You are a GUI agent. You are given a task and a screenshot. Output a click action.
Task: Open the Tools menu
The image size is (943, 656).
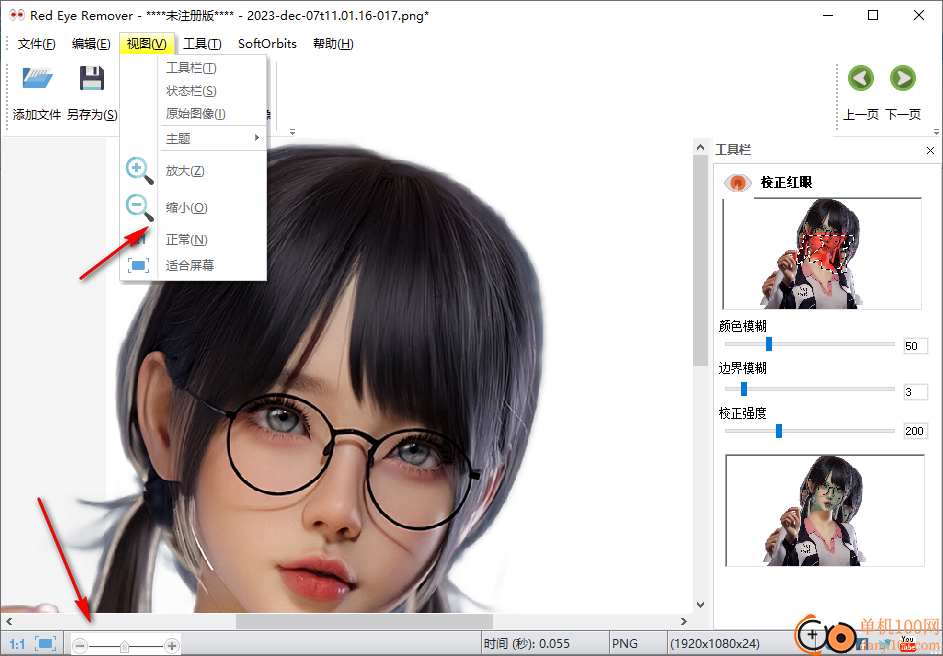pos(202,44)
